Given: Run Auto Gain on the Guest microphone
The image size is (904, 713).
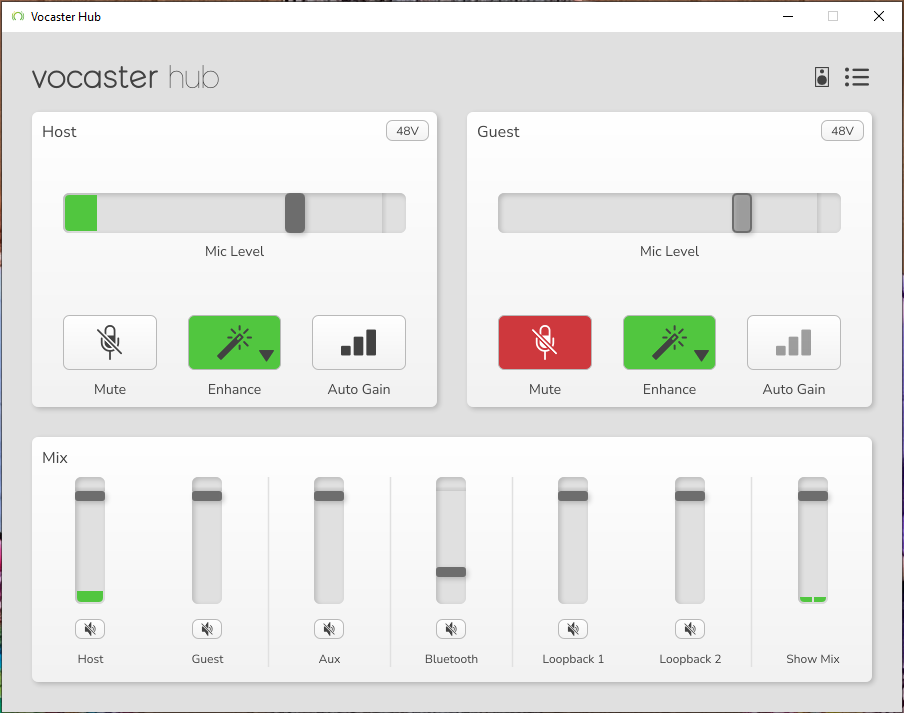Looking at the screenshot, I should [793, 341].
